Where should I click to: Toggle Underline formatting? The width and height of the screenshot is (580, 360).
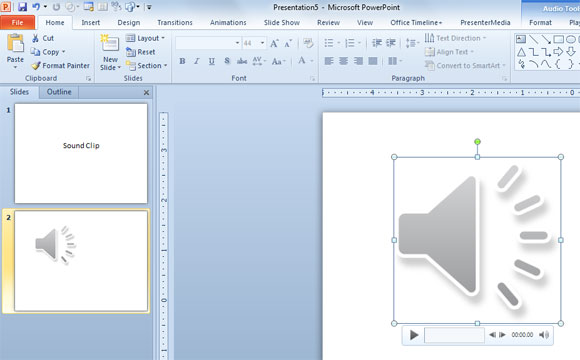(212, 61)
